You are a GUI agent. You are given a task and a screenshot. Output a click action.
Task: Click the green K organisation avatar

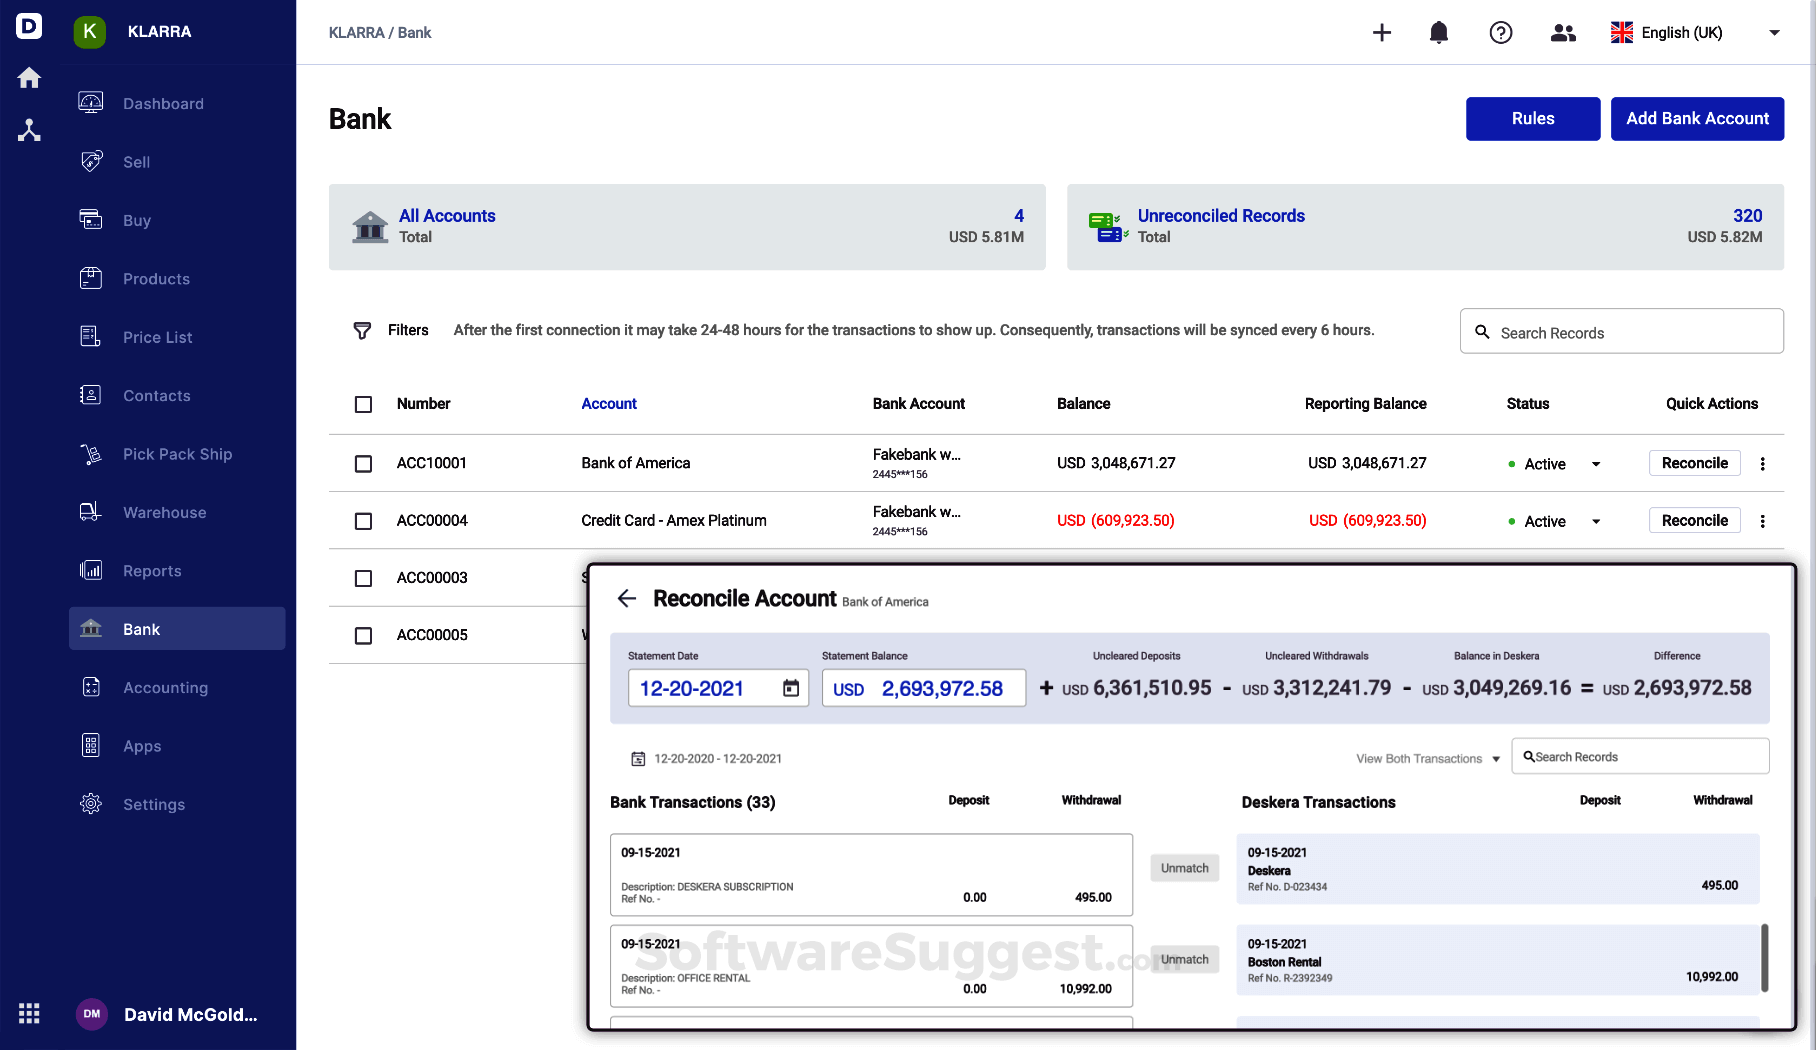click(x=90, y=31)
